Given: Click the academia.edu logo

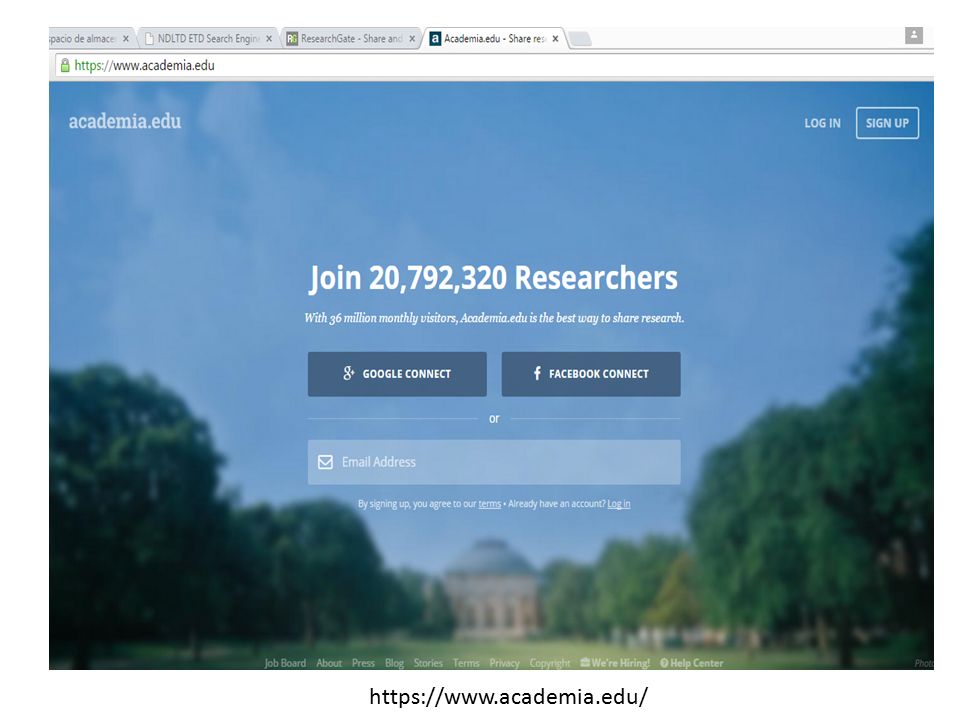Looking at the screenshot, I should 125,121.
